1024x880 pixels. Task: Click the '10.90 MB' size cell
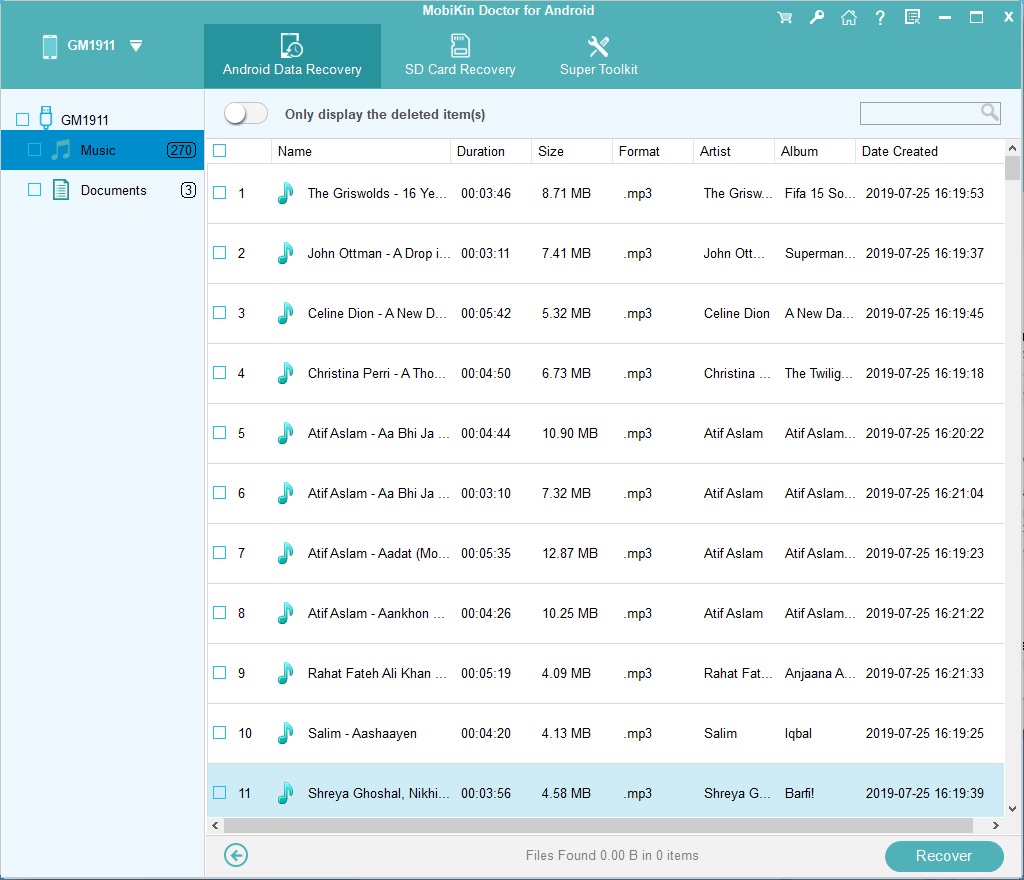pyautogui.click(x=569, y=433)
